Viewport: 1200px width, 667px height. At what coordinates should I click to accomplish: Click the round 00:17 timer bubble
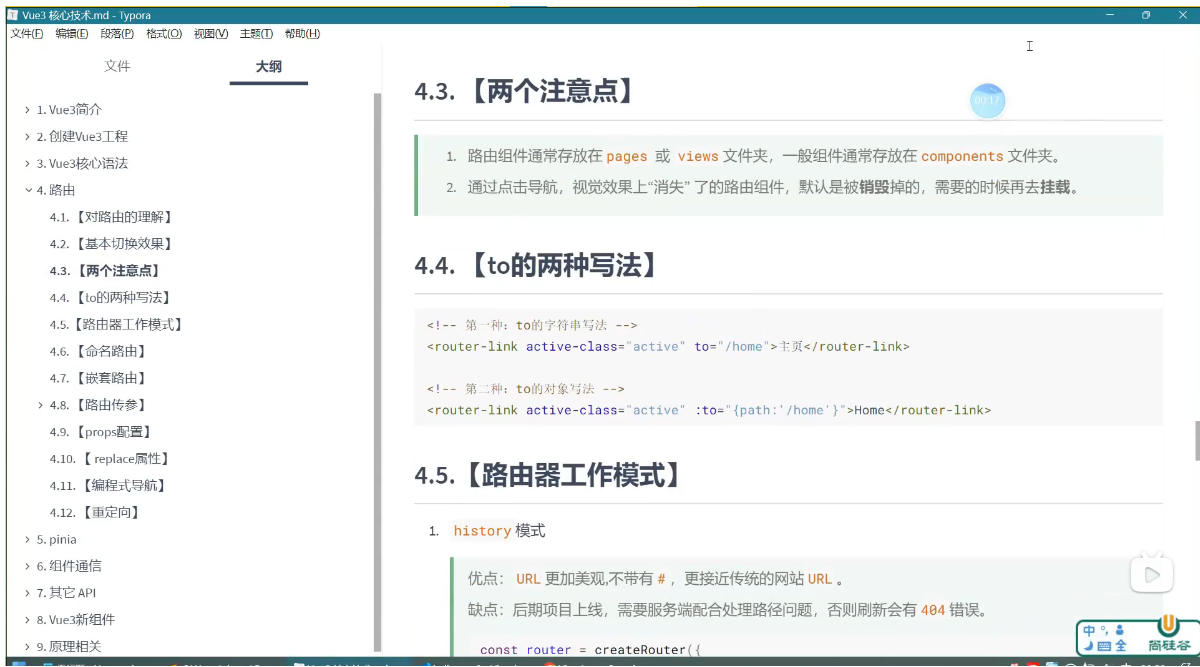coord(987,100)
